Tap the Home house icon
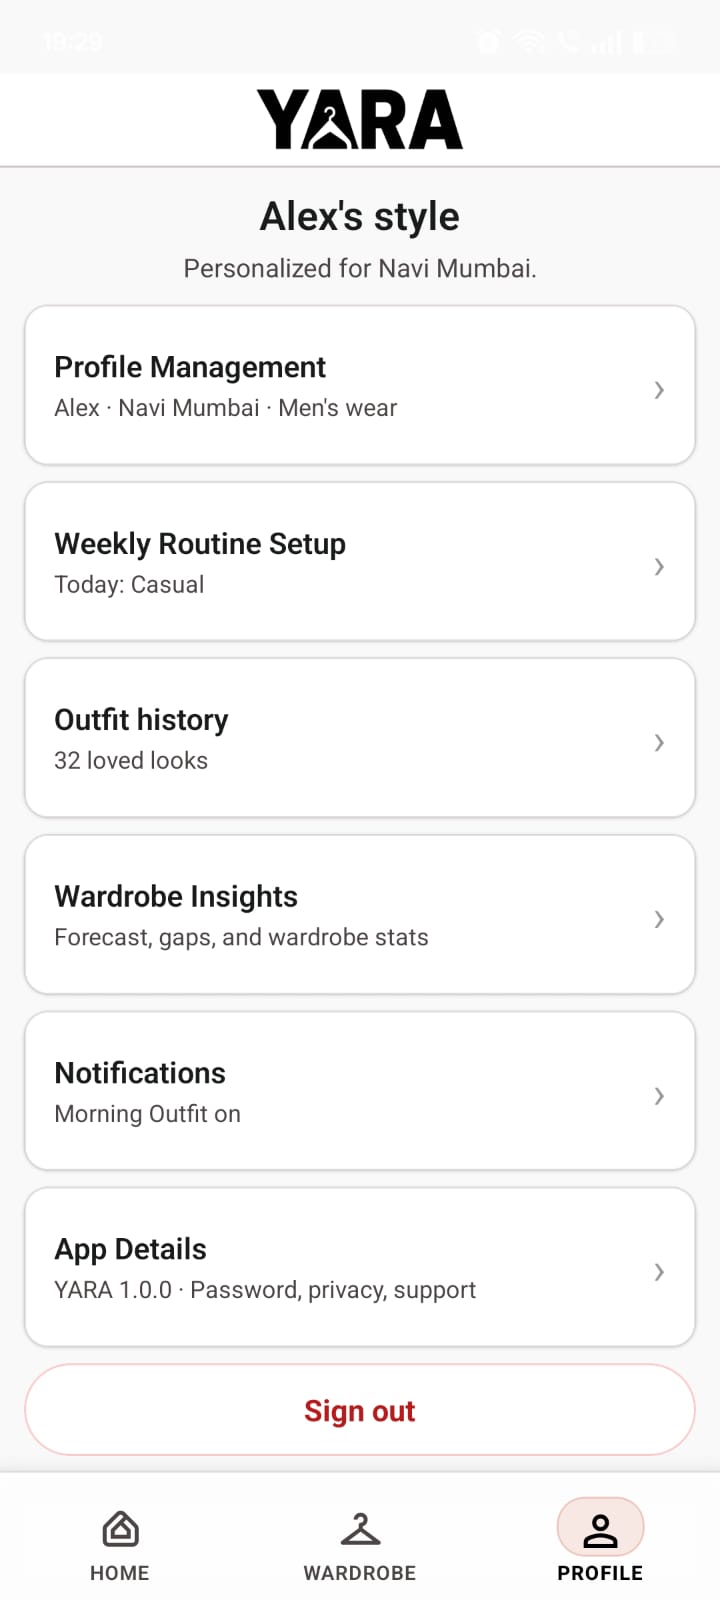 click(120, 1529)
